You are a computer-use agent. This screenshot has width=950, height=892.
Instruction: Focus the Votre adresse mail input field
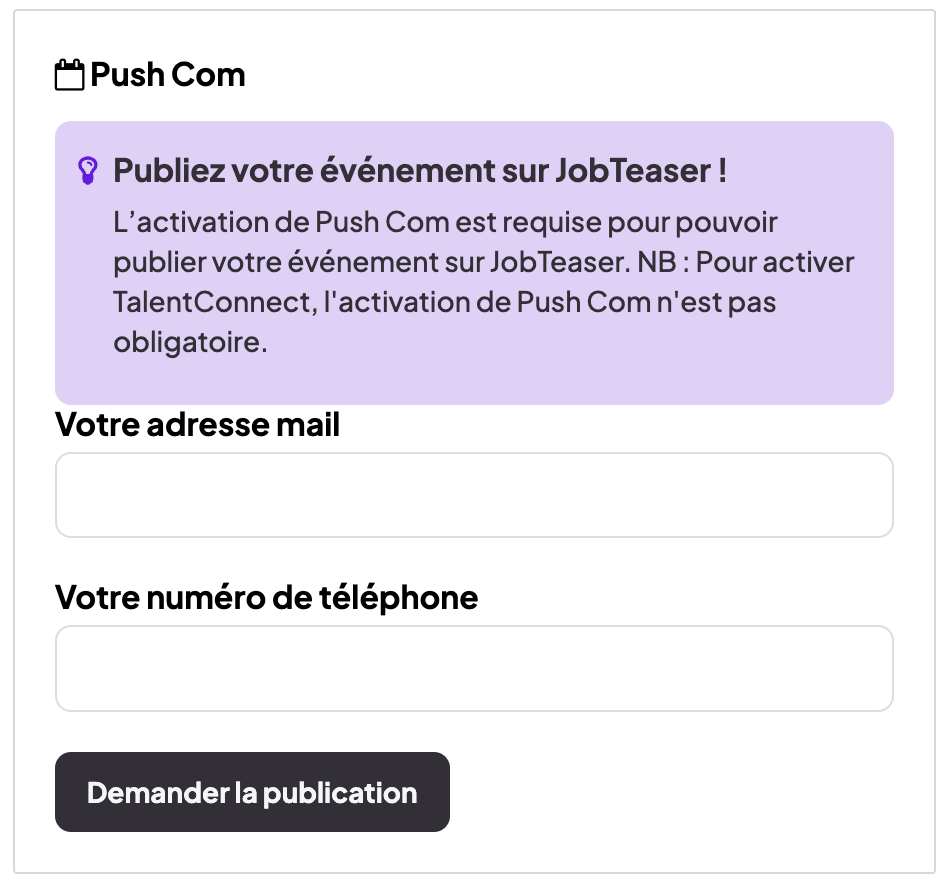pyautogui.click(x=474, y=495)
